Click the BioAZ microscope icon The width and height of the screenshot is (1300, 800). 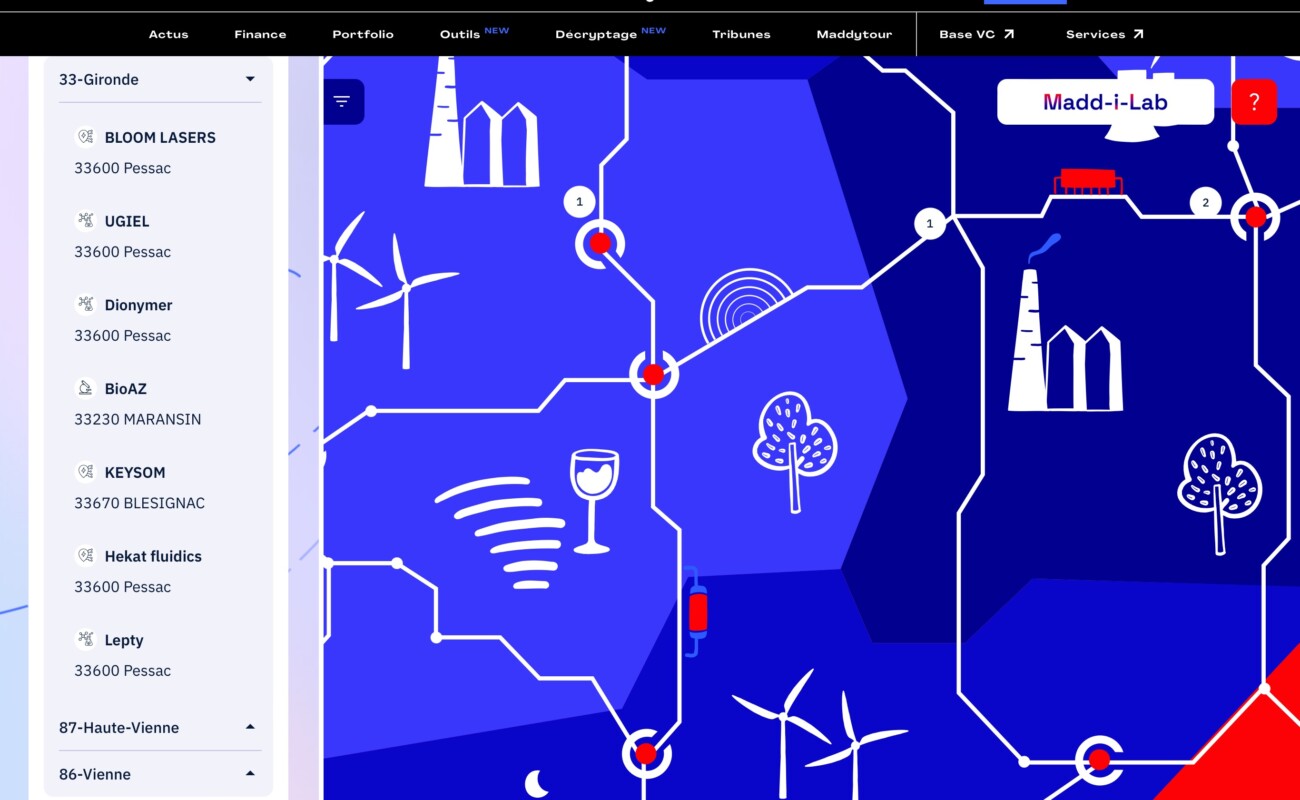click(86, 388)
